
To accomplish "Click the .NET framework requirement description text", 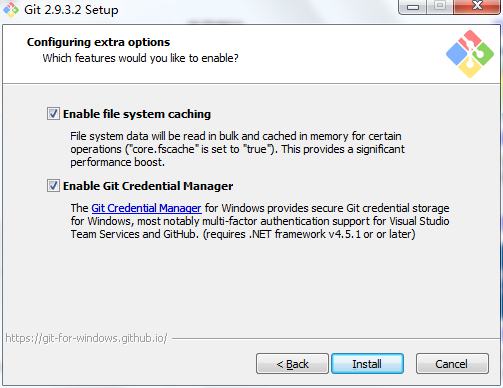I will [260, 221].
